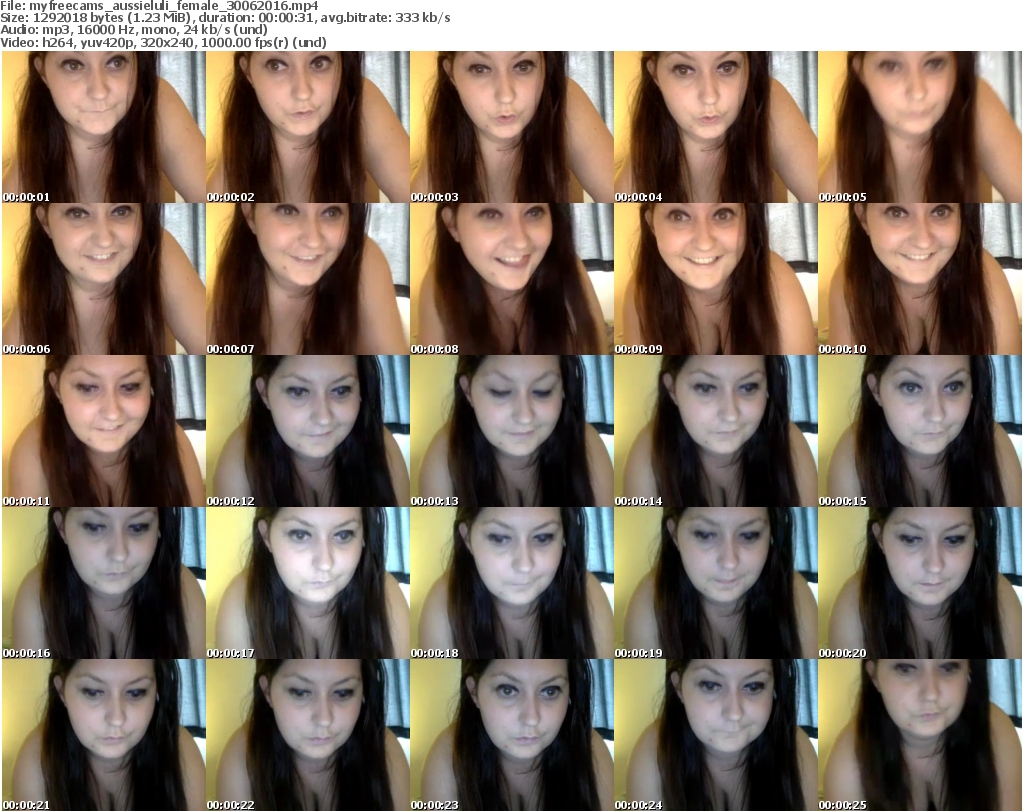This screenshot has width=1024, height=811.
Task: Select the thumbnail stamped 00:00:23
Action: click(511, 735)
